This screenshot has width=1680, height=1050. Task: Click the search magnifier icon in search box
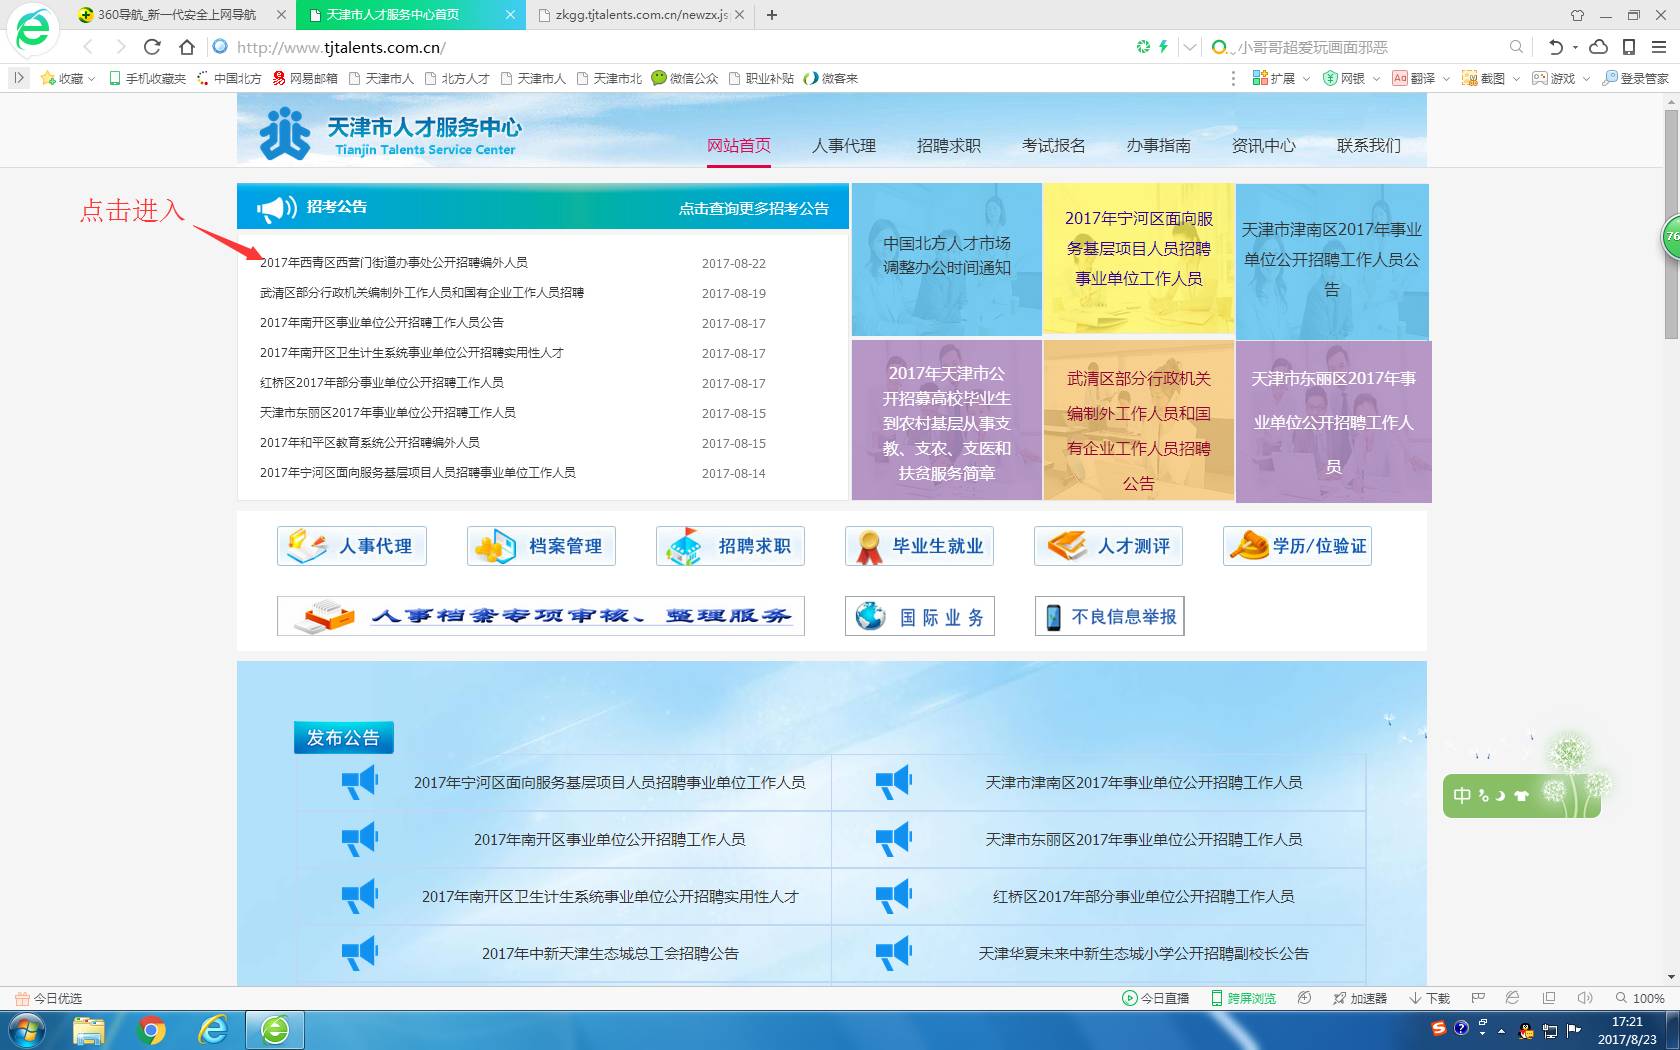1516,47
